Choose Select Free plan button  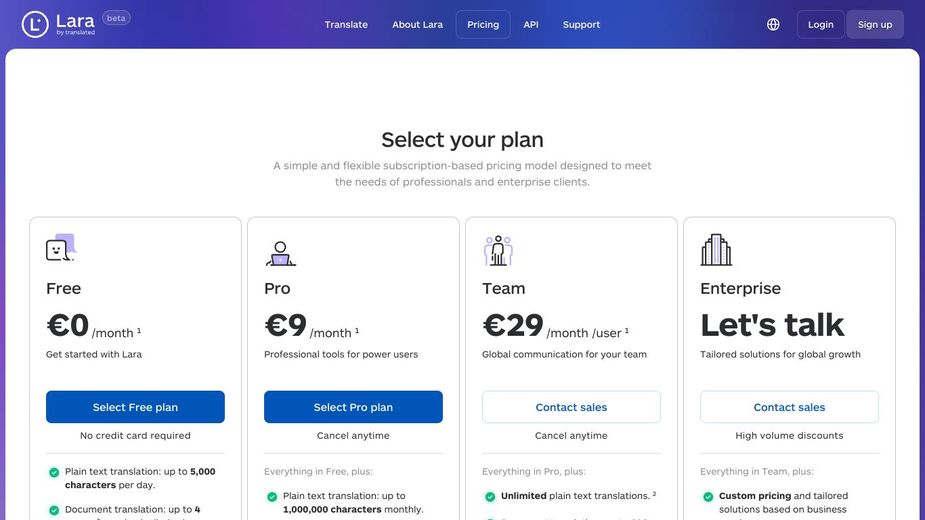(x=135, y=407)
